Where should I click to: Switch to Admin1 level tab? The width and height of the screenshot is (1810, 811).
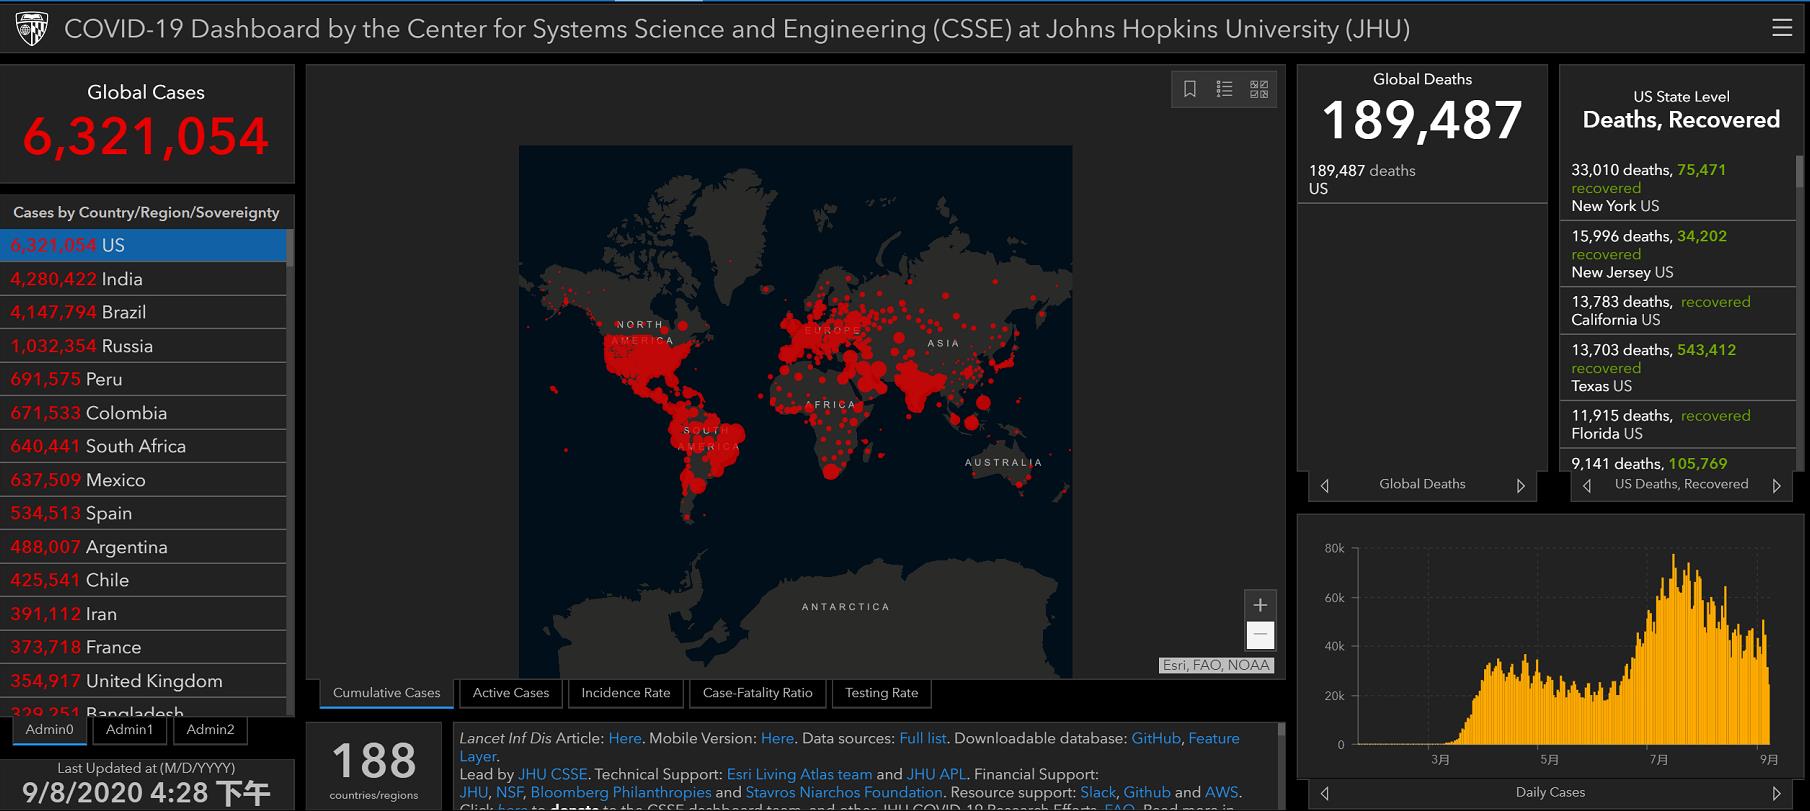130,730
